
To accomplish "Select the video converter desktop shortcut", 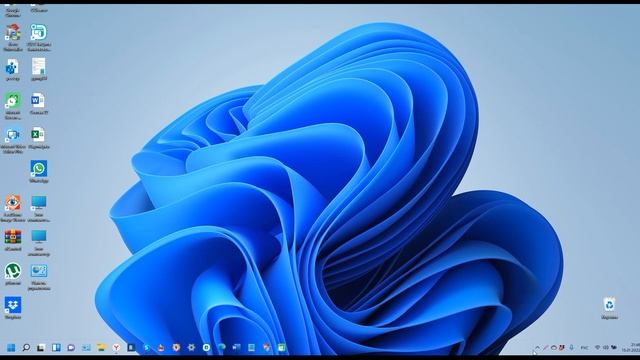I will tap(13, 140).
